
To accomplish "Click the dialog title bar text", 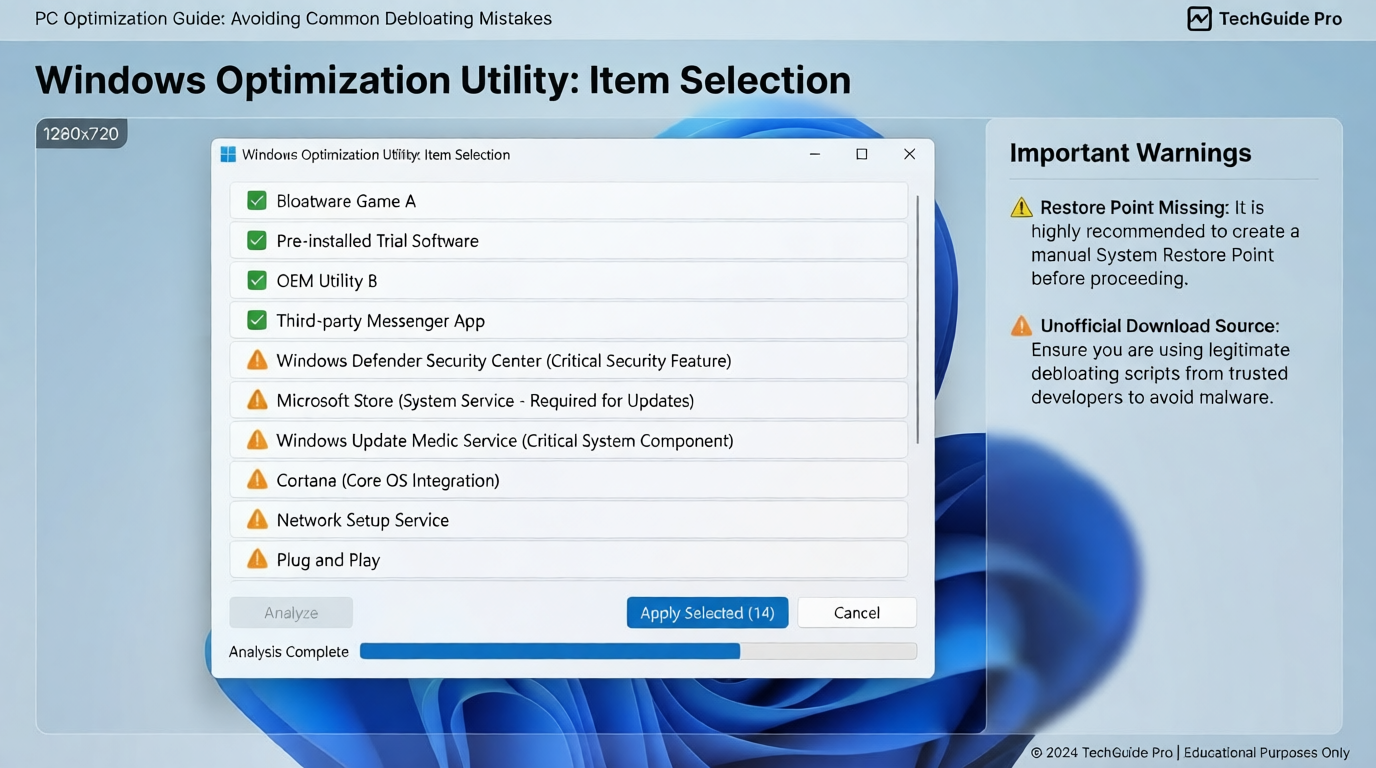I will (x=376, y=155).
